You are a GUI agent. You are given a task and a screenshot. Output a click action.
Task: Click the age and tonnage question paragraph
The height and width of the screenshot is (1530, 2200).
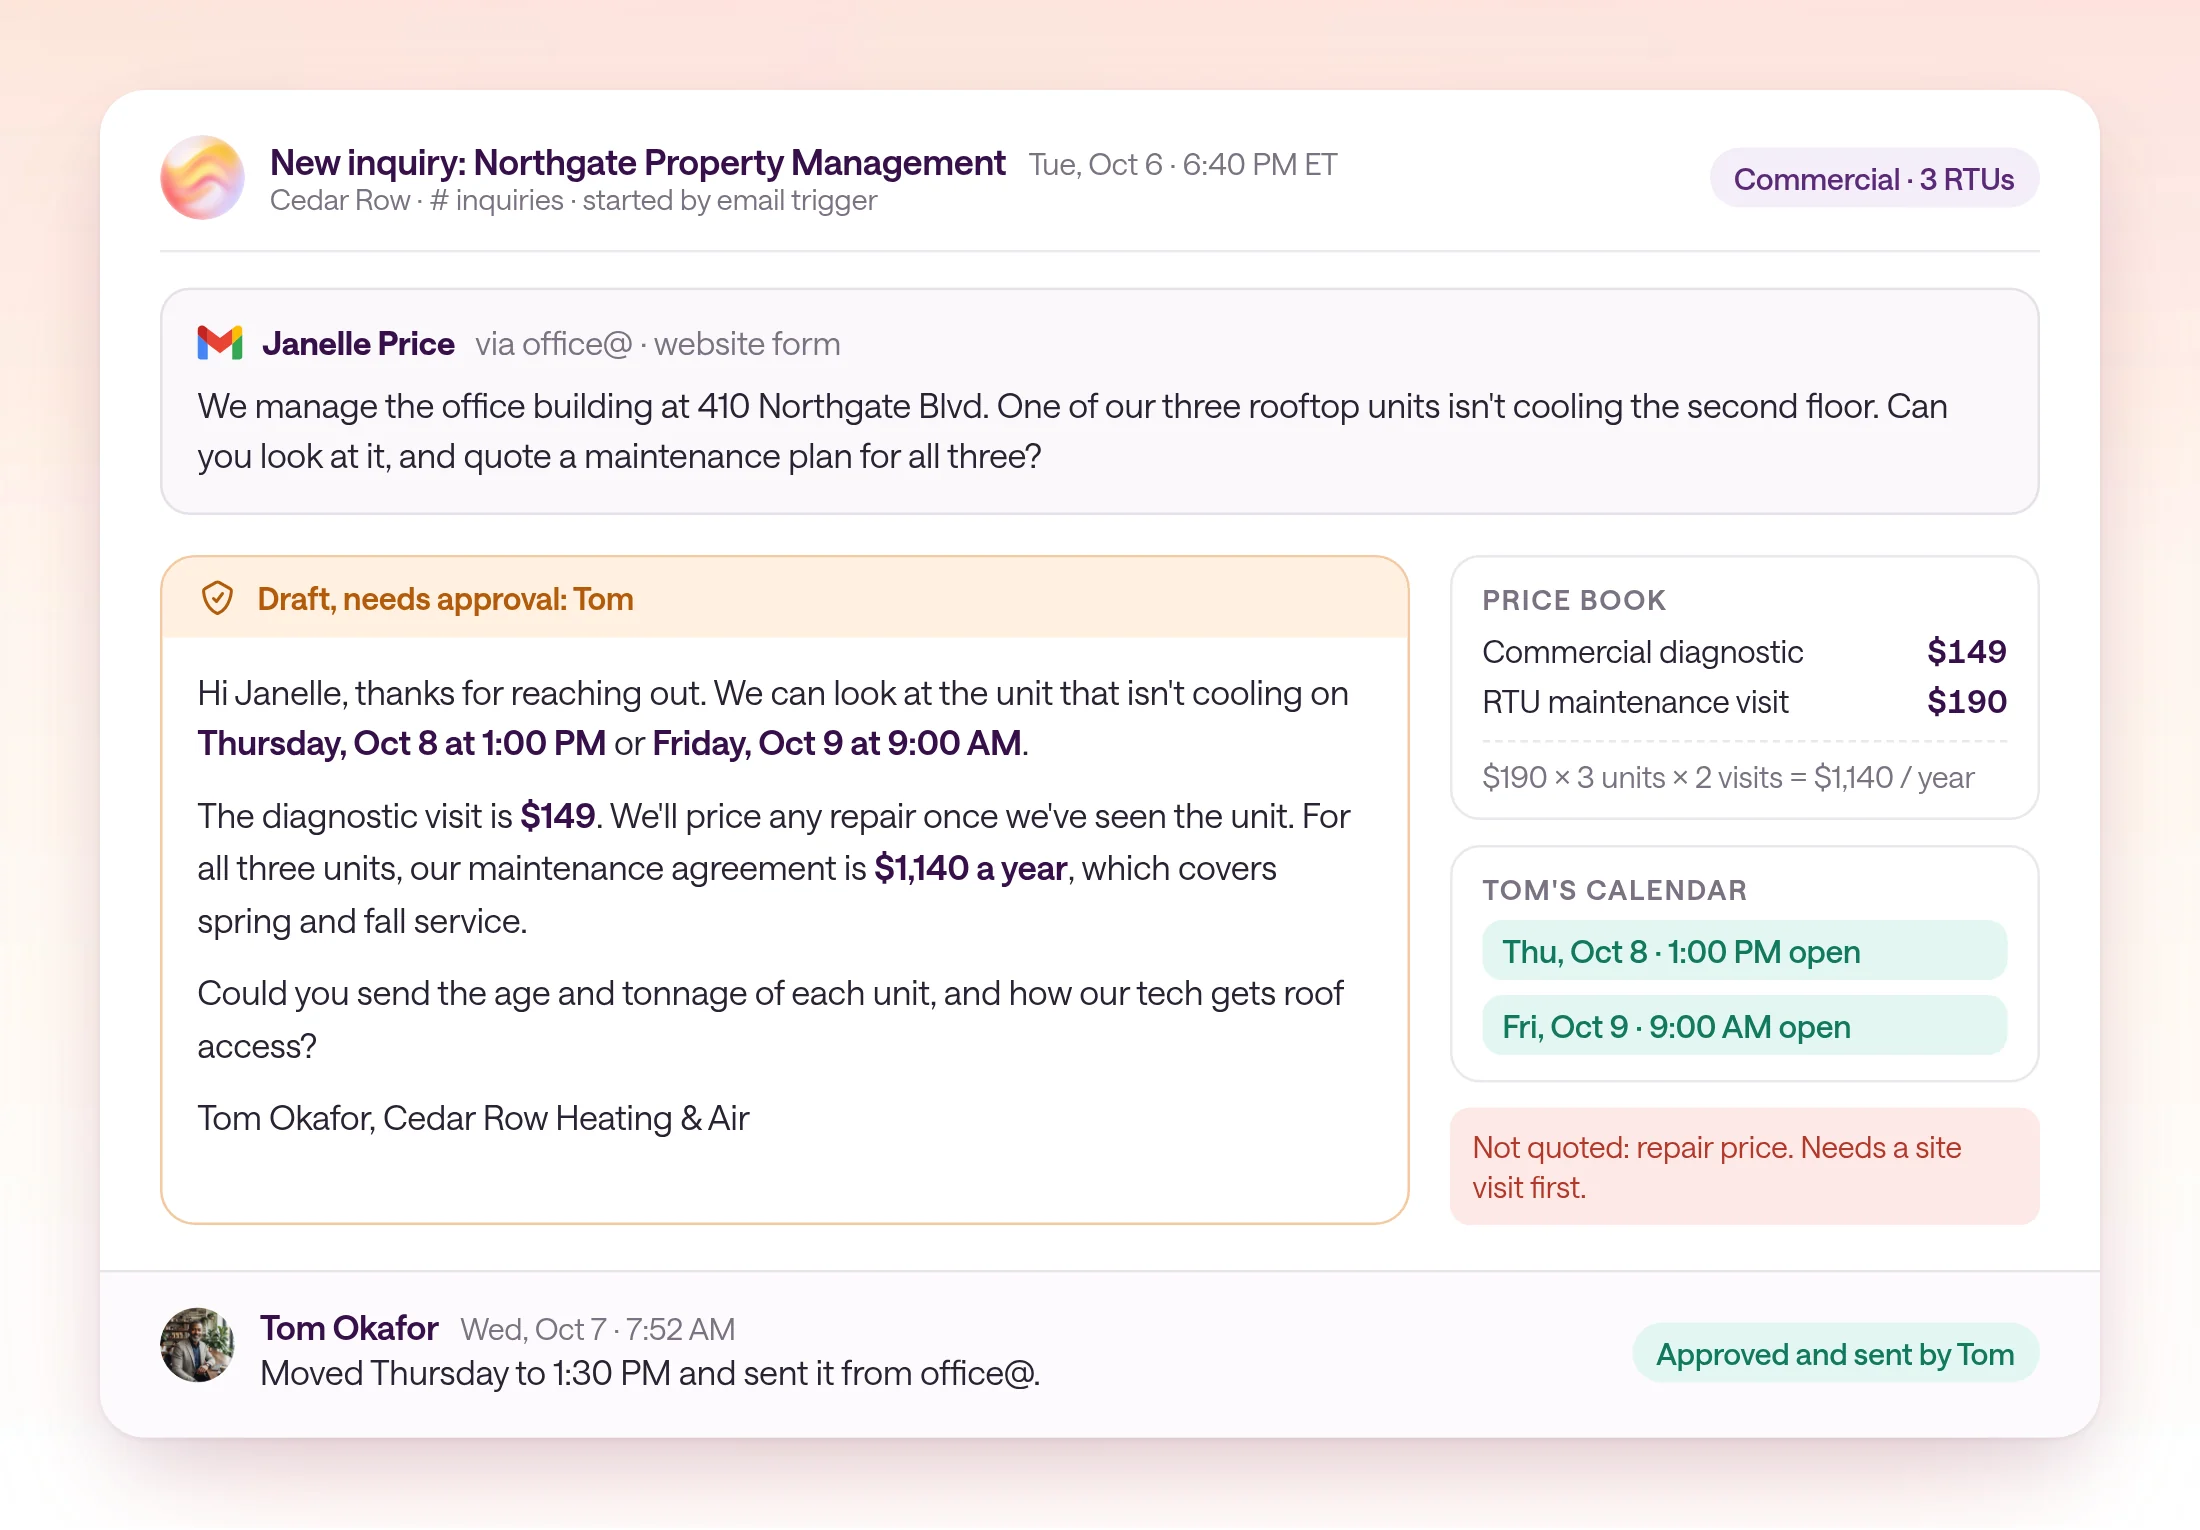click(770, 1019)
